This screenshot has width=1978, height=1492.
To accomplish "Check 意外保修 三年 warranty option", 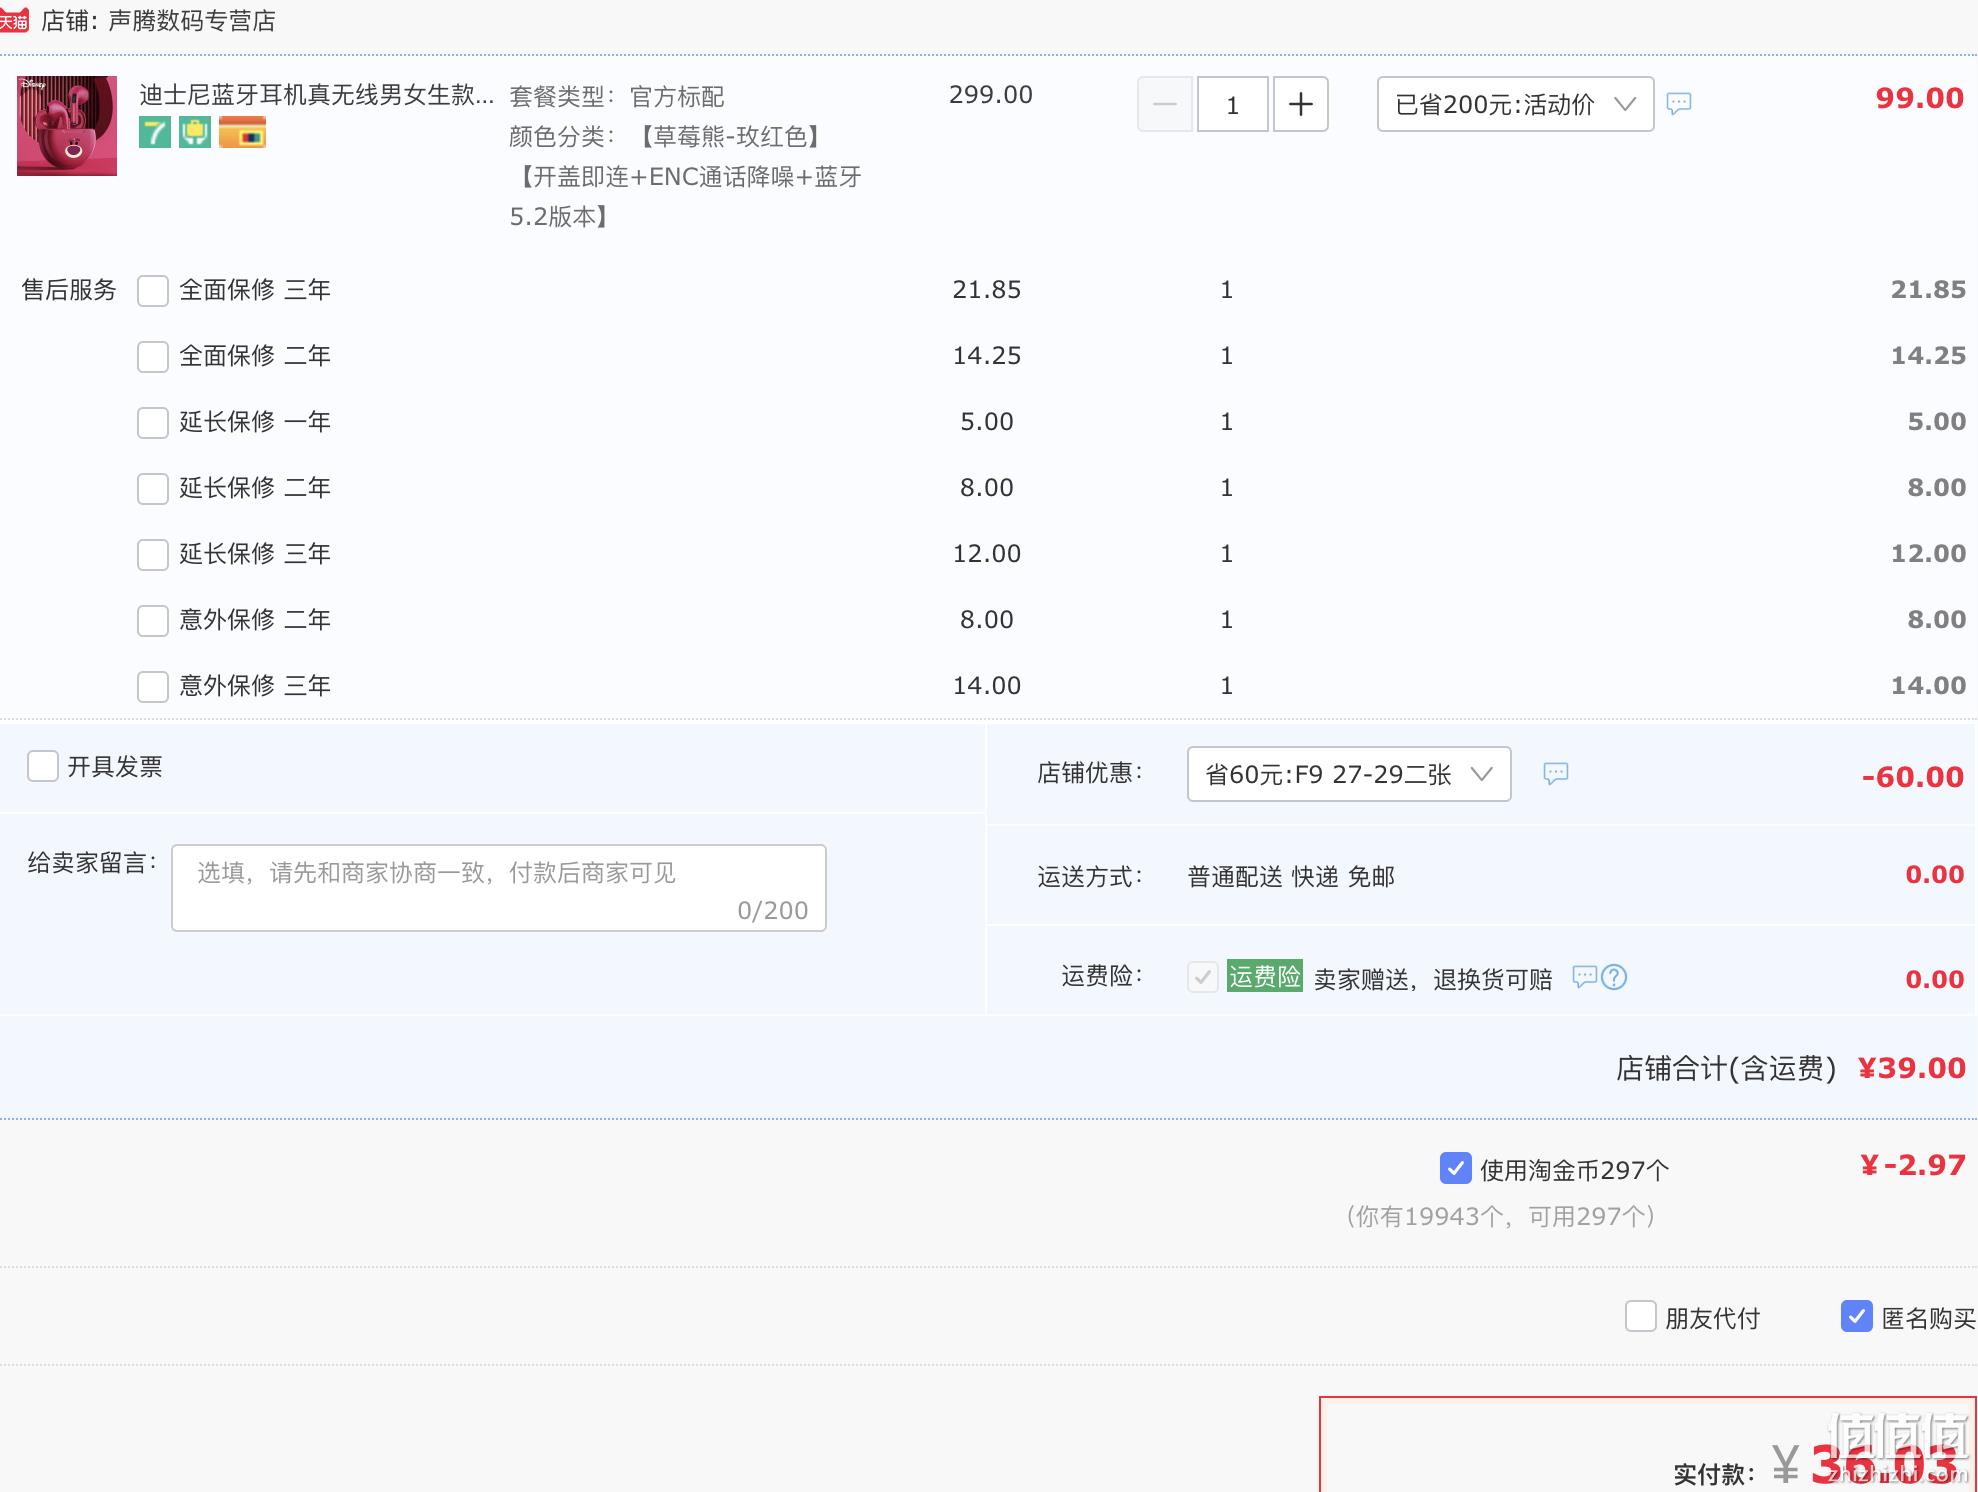I will coord(153,687).
